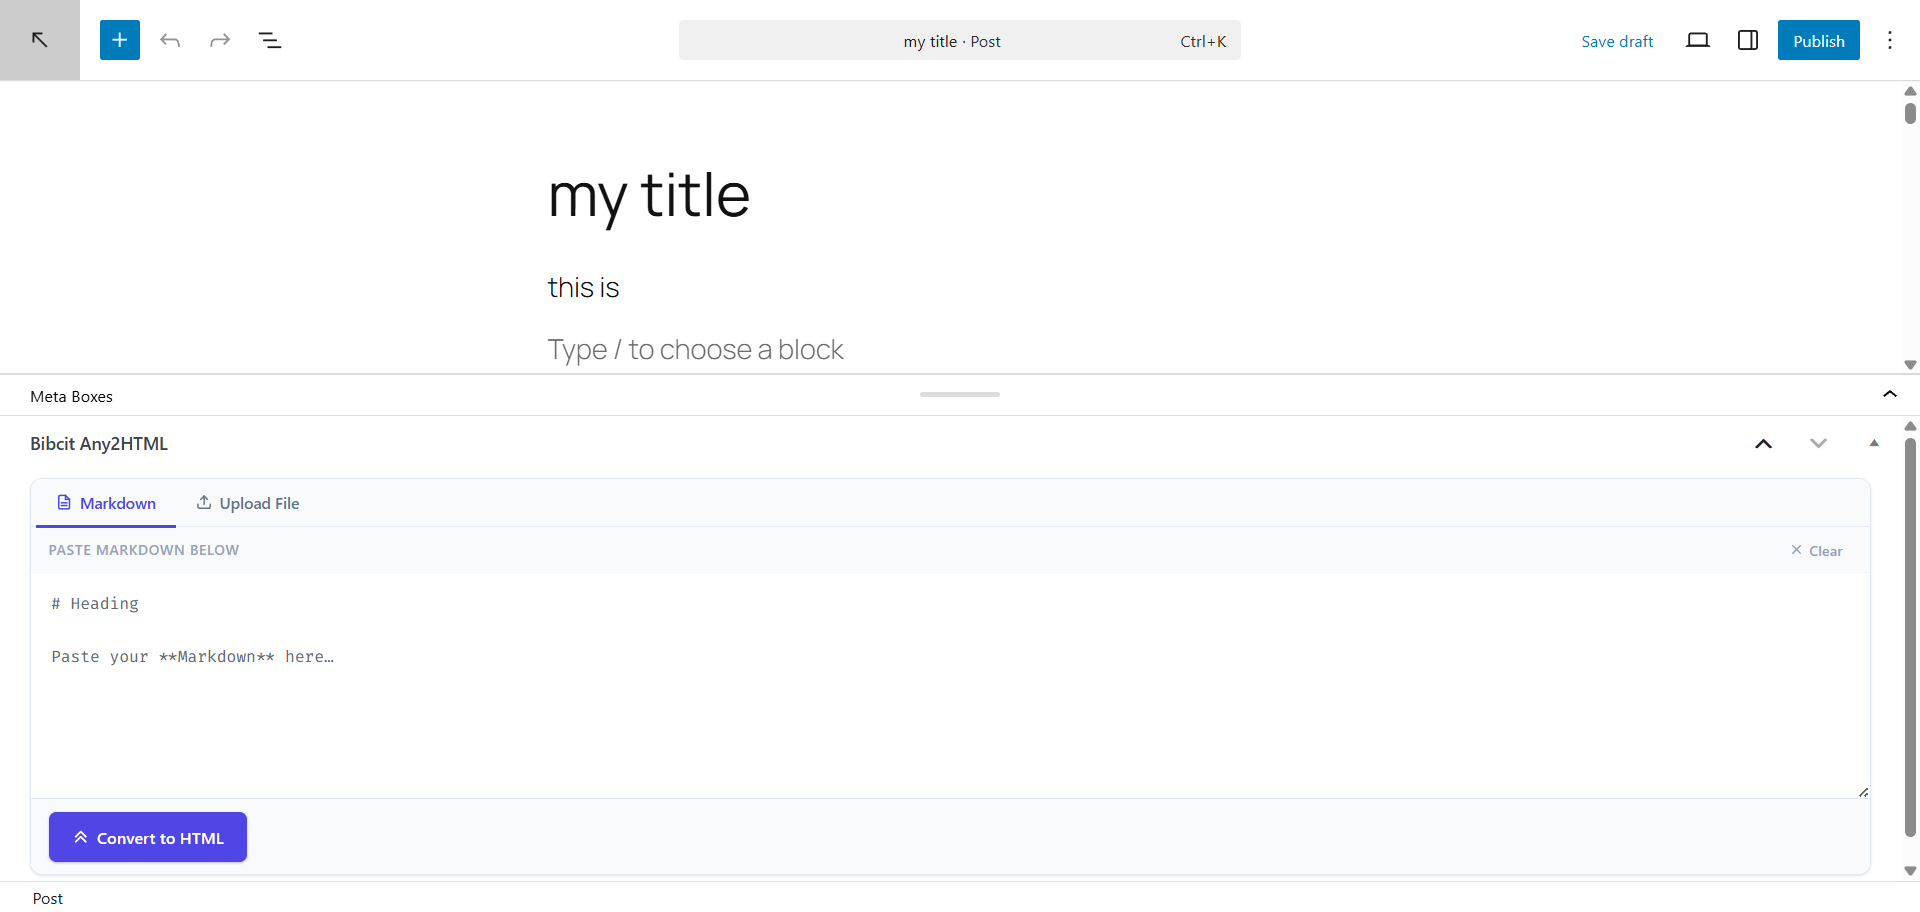Open the block inserter plus button
1920x912 pixels.
[120, 40]
